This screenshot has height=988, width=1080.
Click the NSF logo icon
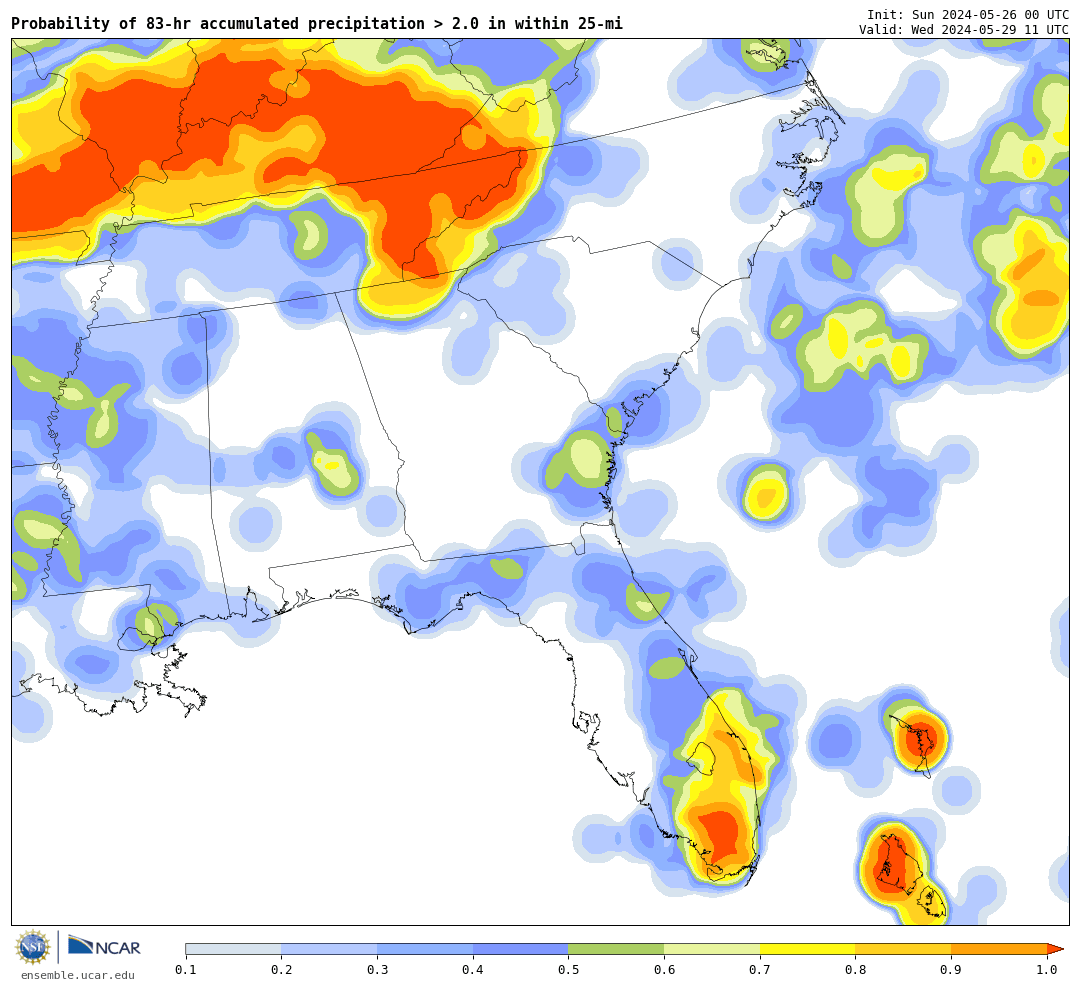pyautogui.click(x=33, y=947)
